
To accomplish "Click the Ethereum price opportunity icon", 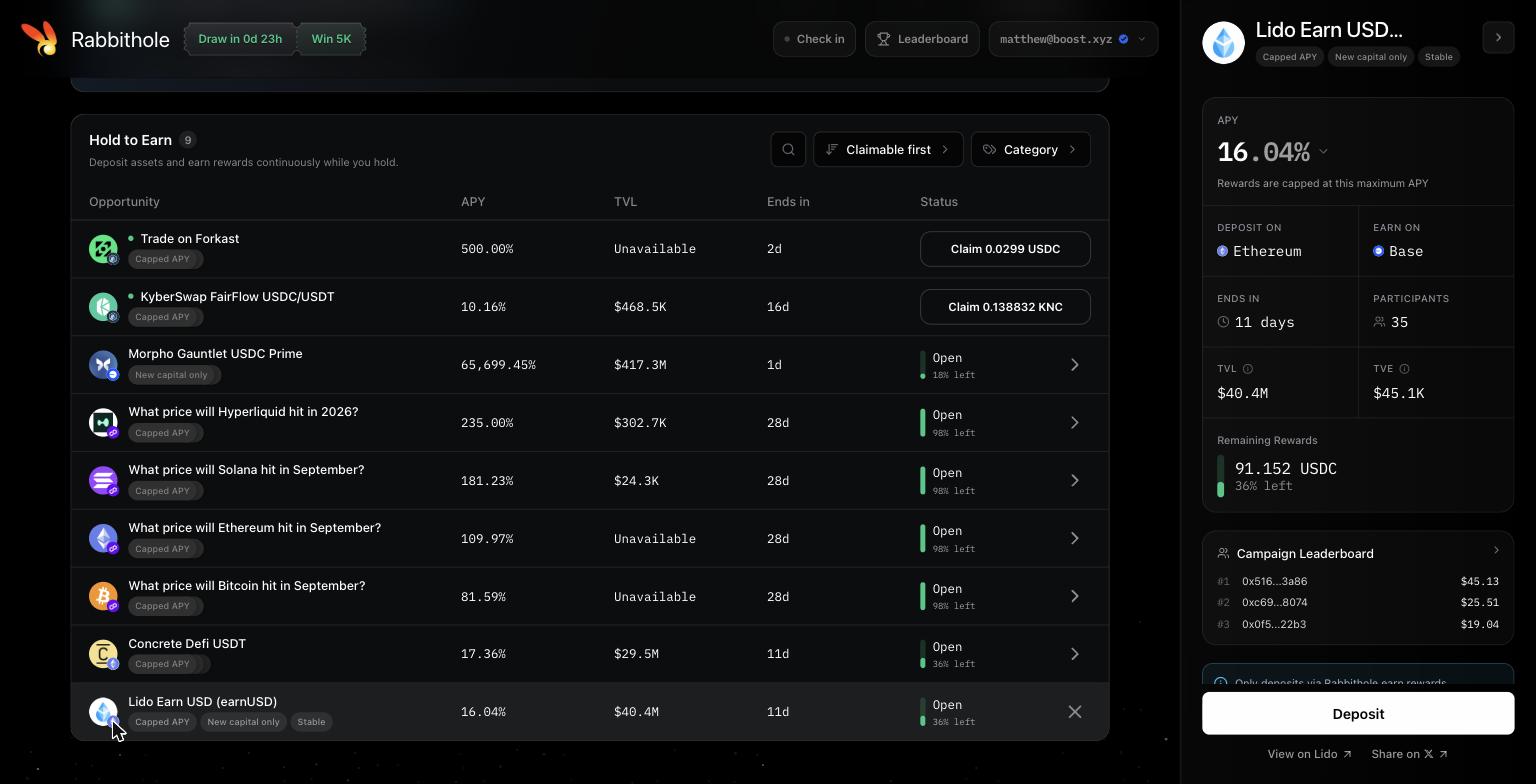I will coord(103,539).
